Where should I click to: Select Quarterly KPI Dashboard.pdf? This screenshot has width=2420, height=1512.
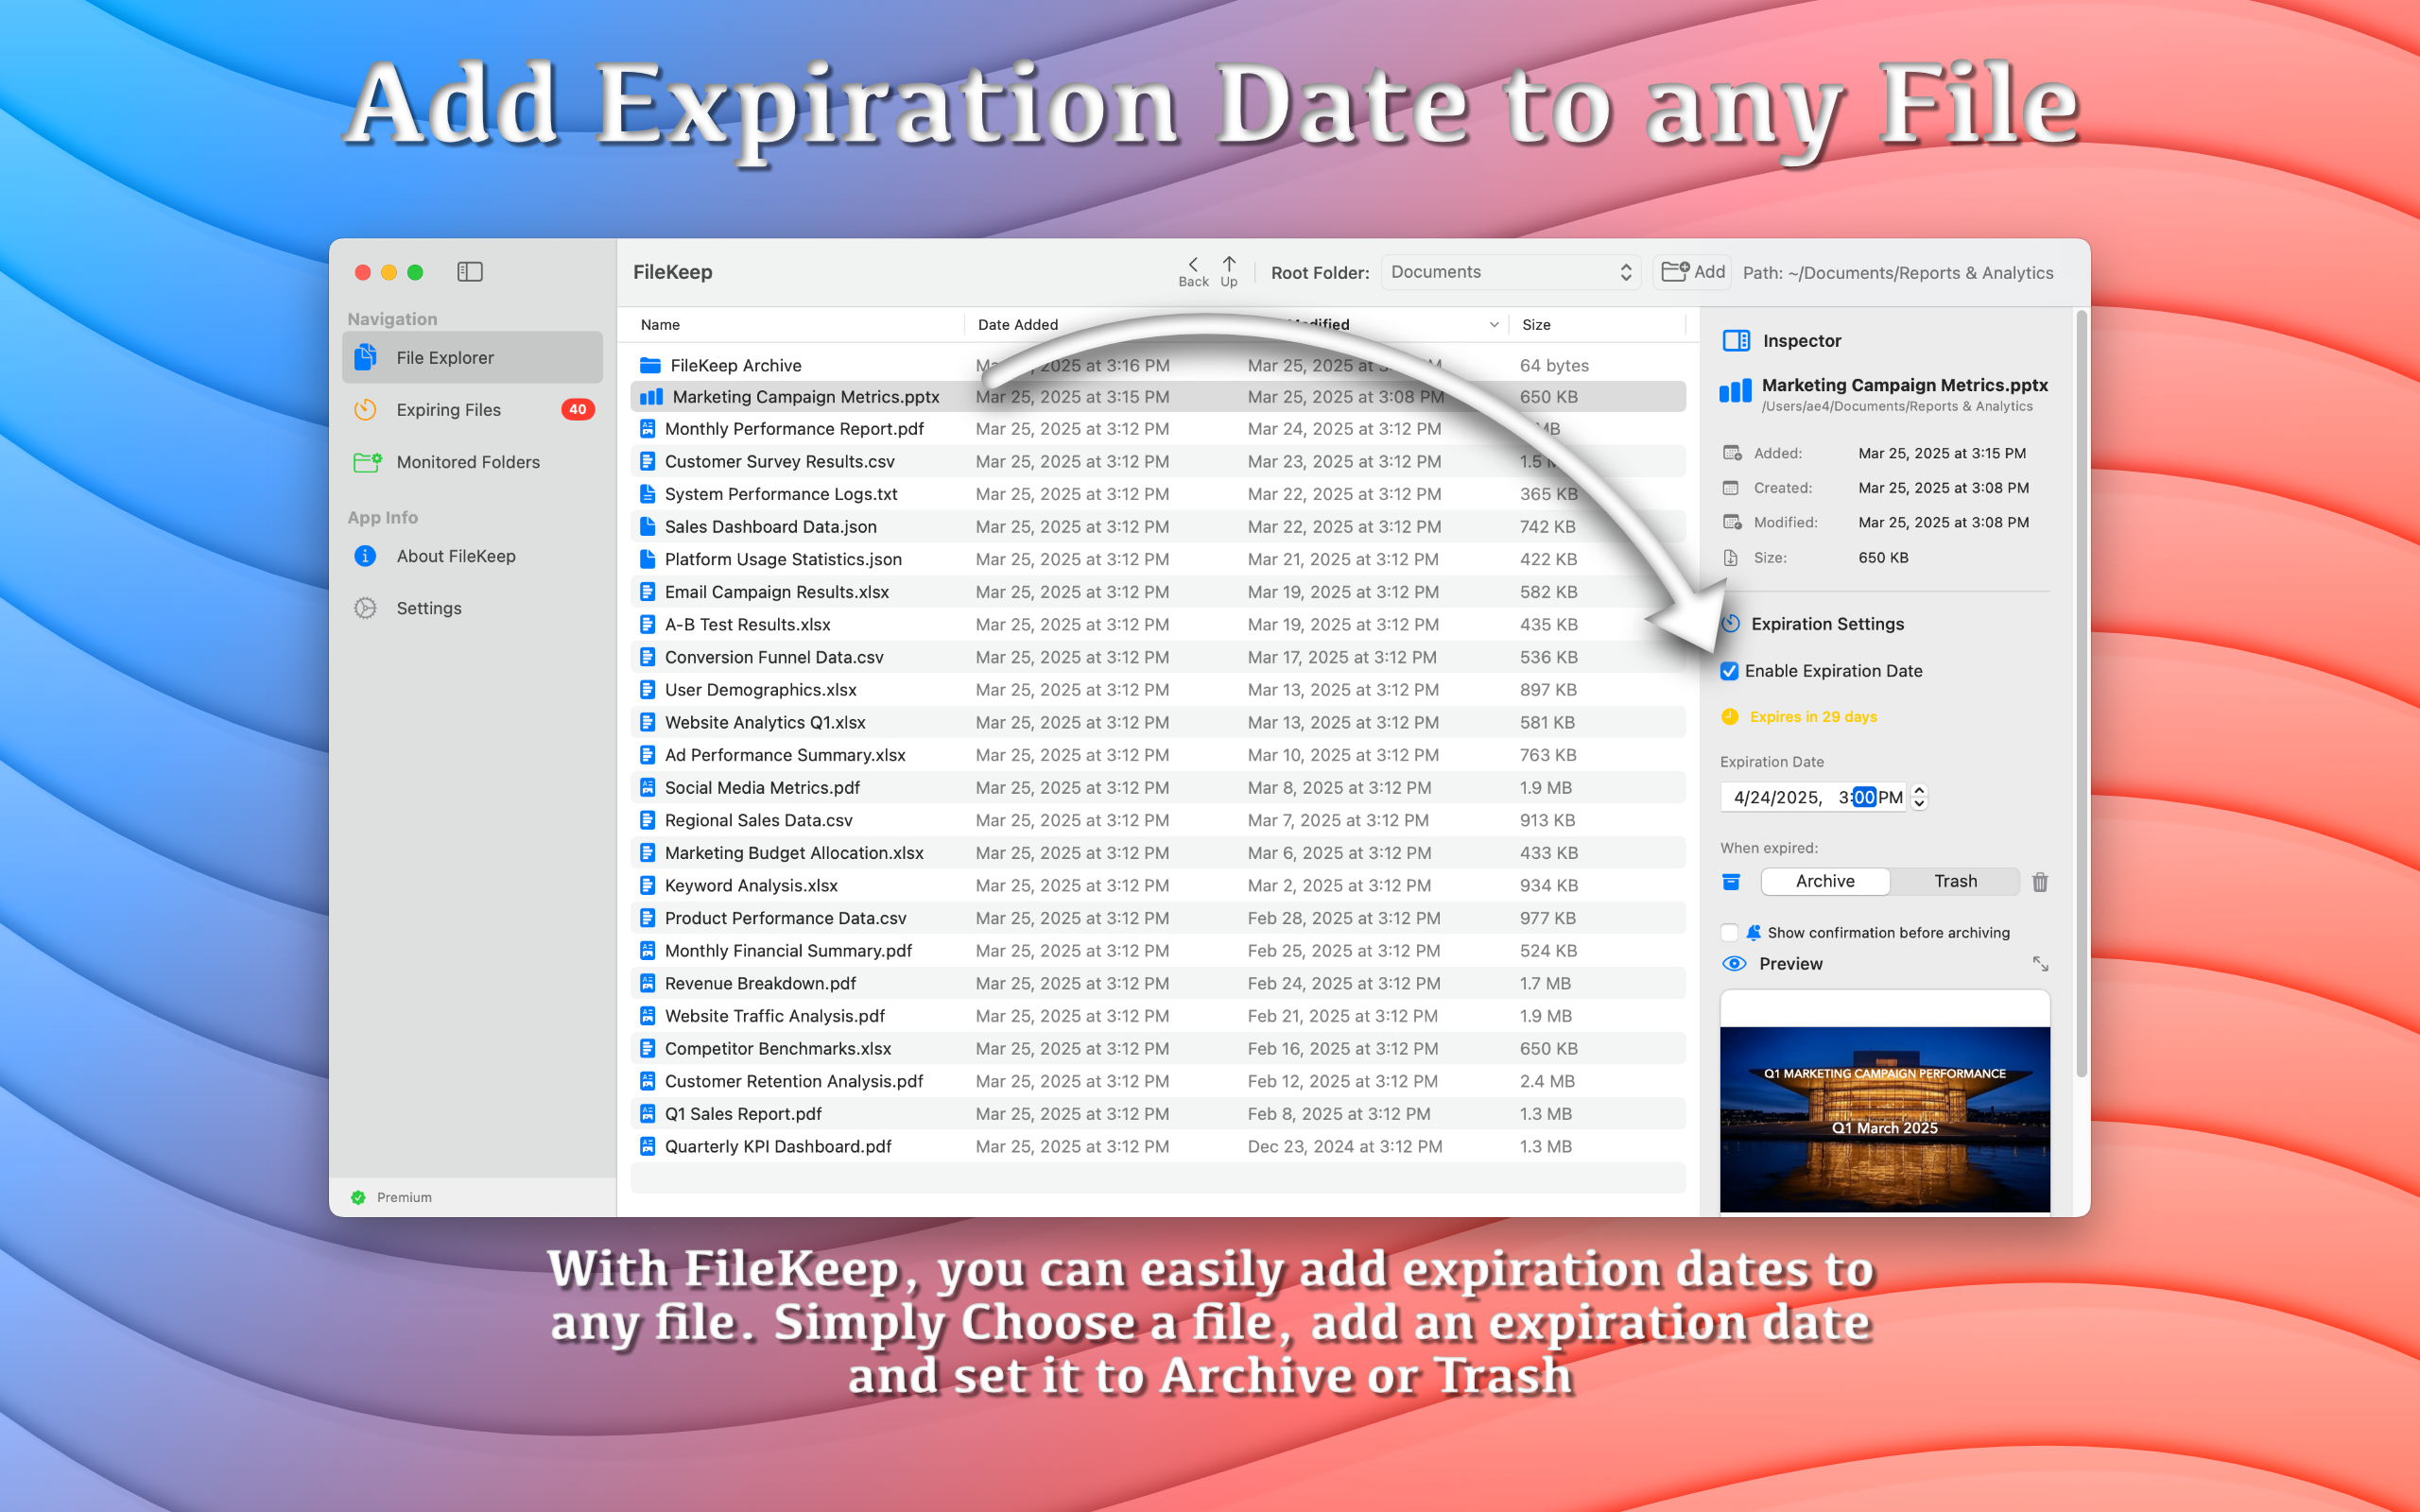[1158, 1146]
